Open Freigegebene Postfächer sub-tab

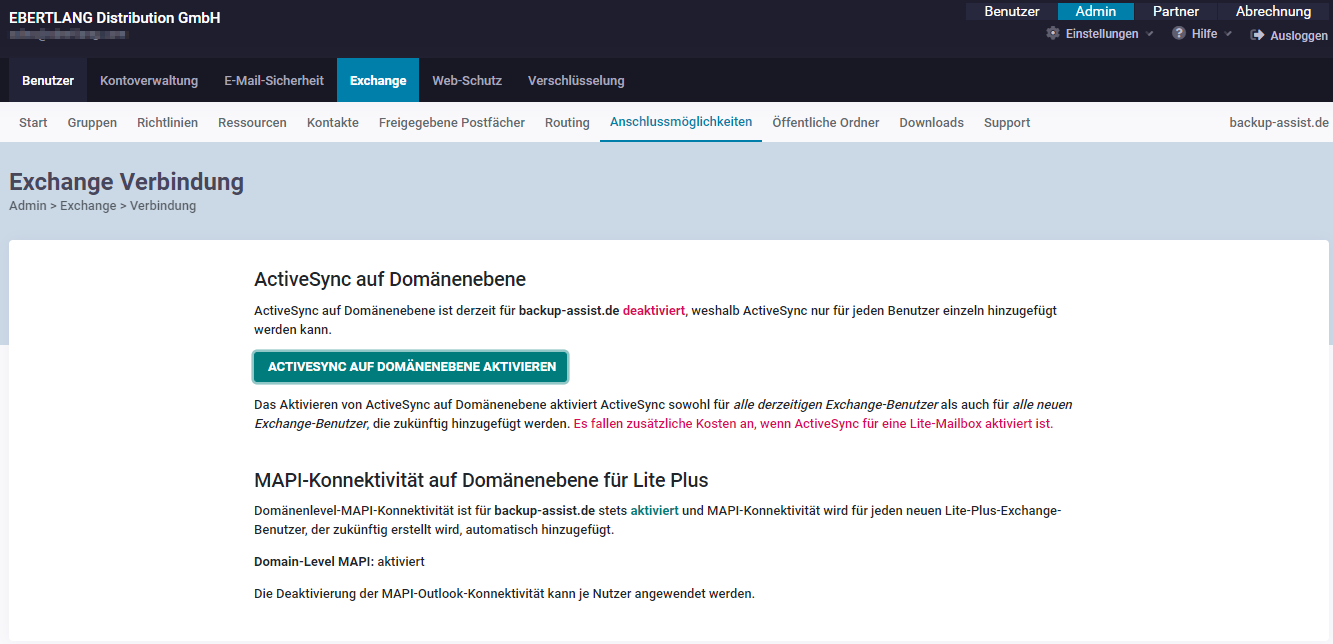click(451, 123)
